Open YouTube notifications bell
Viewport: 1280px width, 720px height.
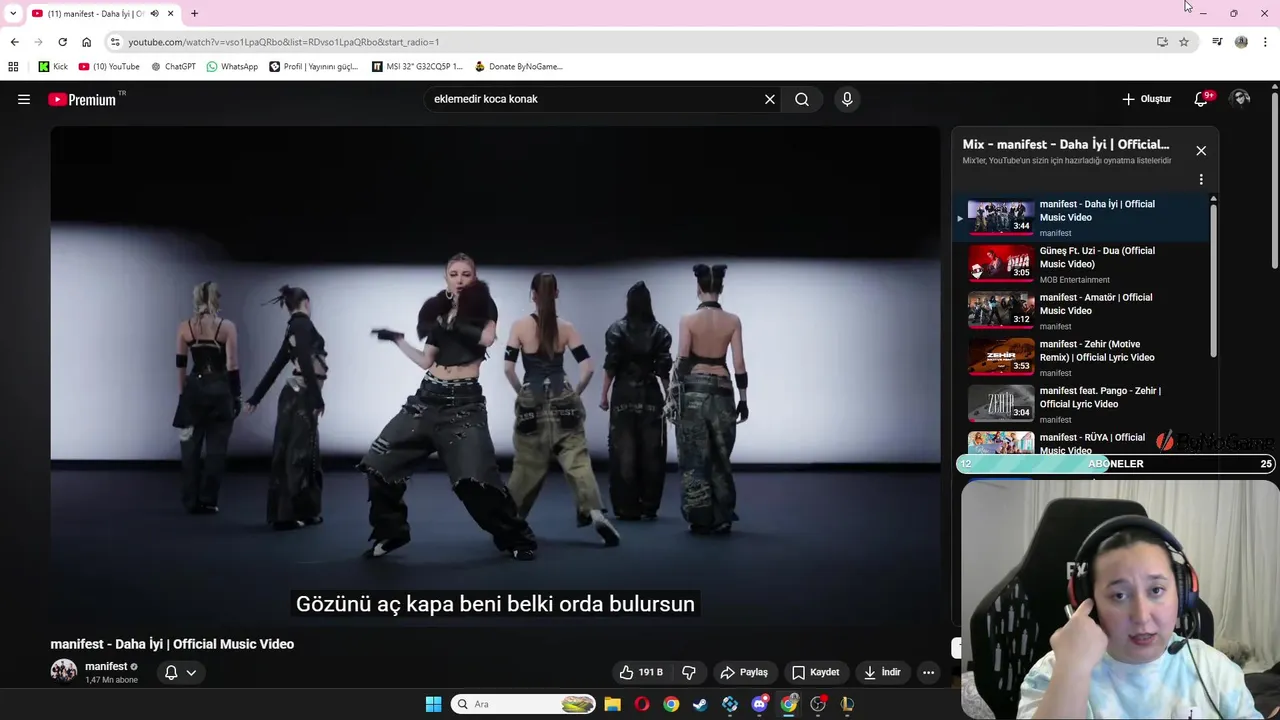[1201, 99]
